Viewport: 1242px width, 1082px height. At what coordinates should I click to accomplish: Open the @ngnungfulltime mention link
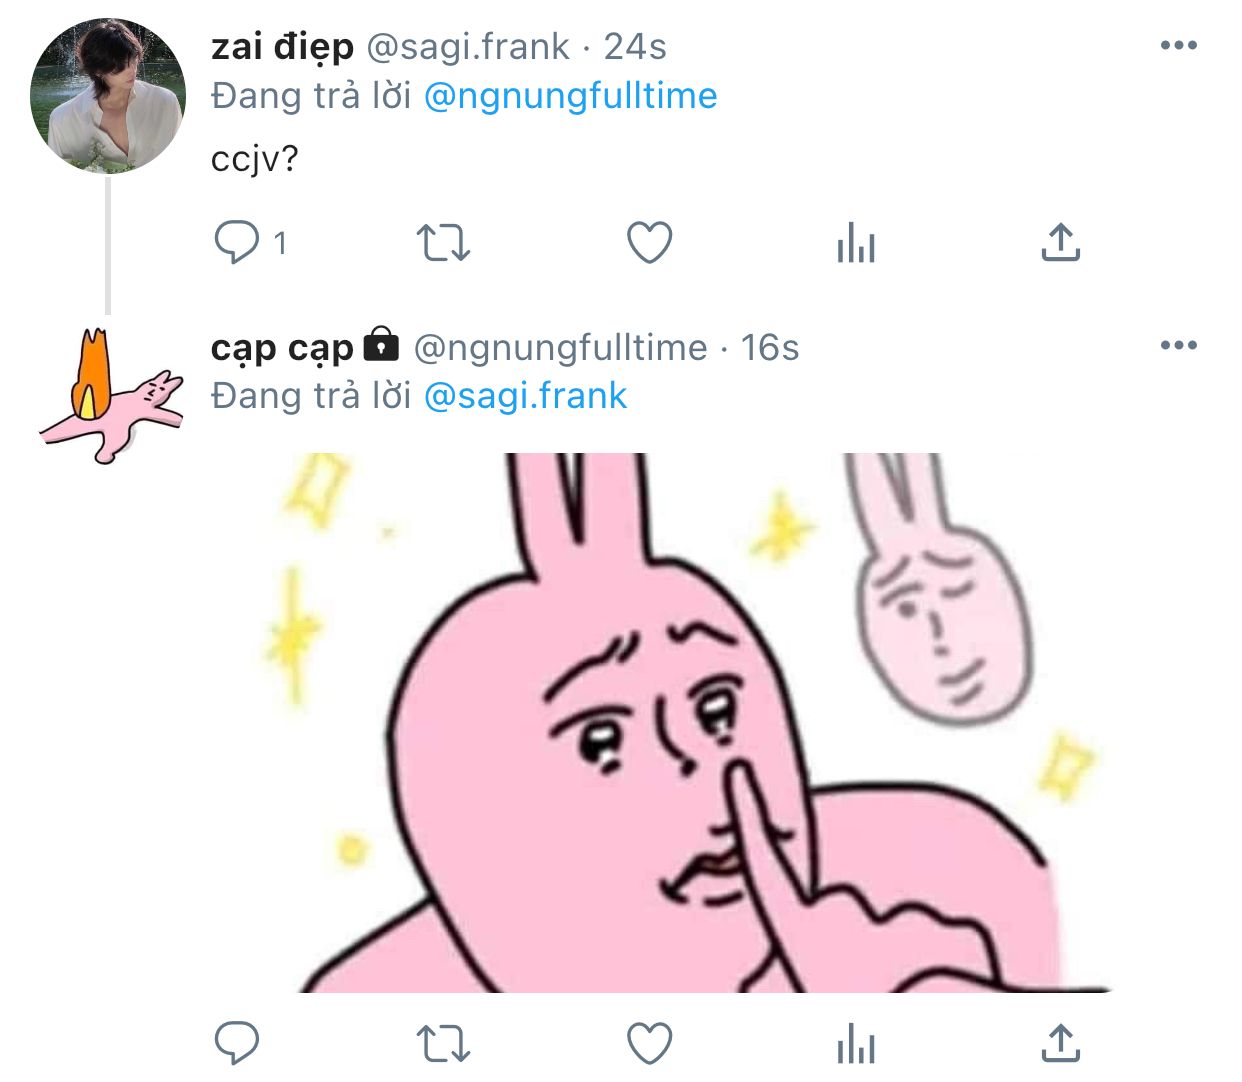click(x=570, y=96)
